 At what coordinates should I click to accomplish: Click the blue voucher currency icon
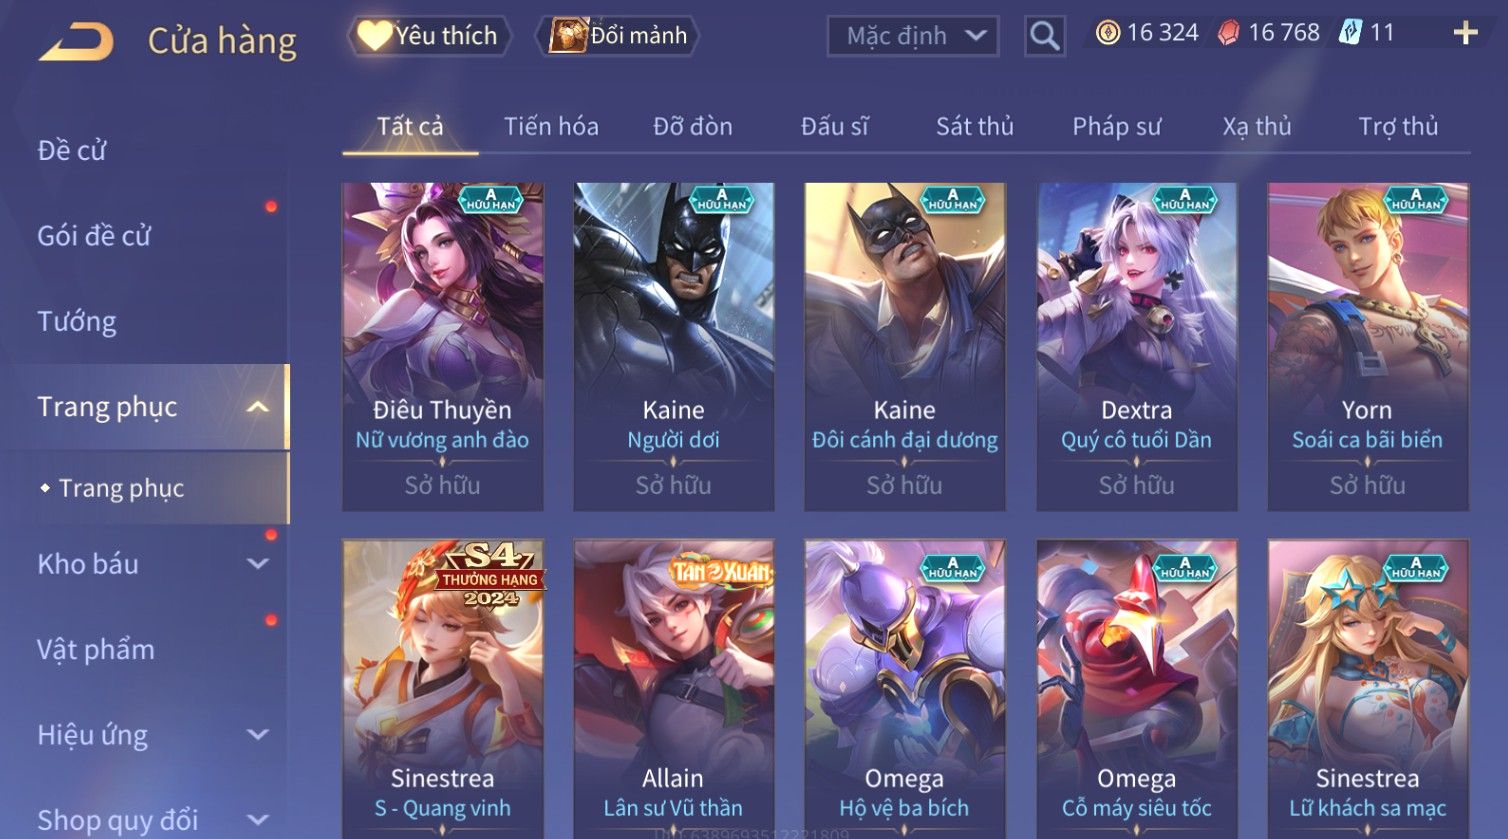tap(1350, 33)
